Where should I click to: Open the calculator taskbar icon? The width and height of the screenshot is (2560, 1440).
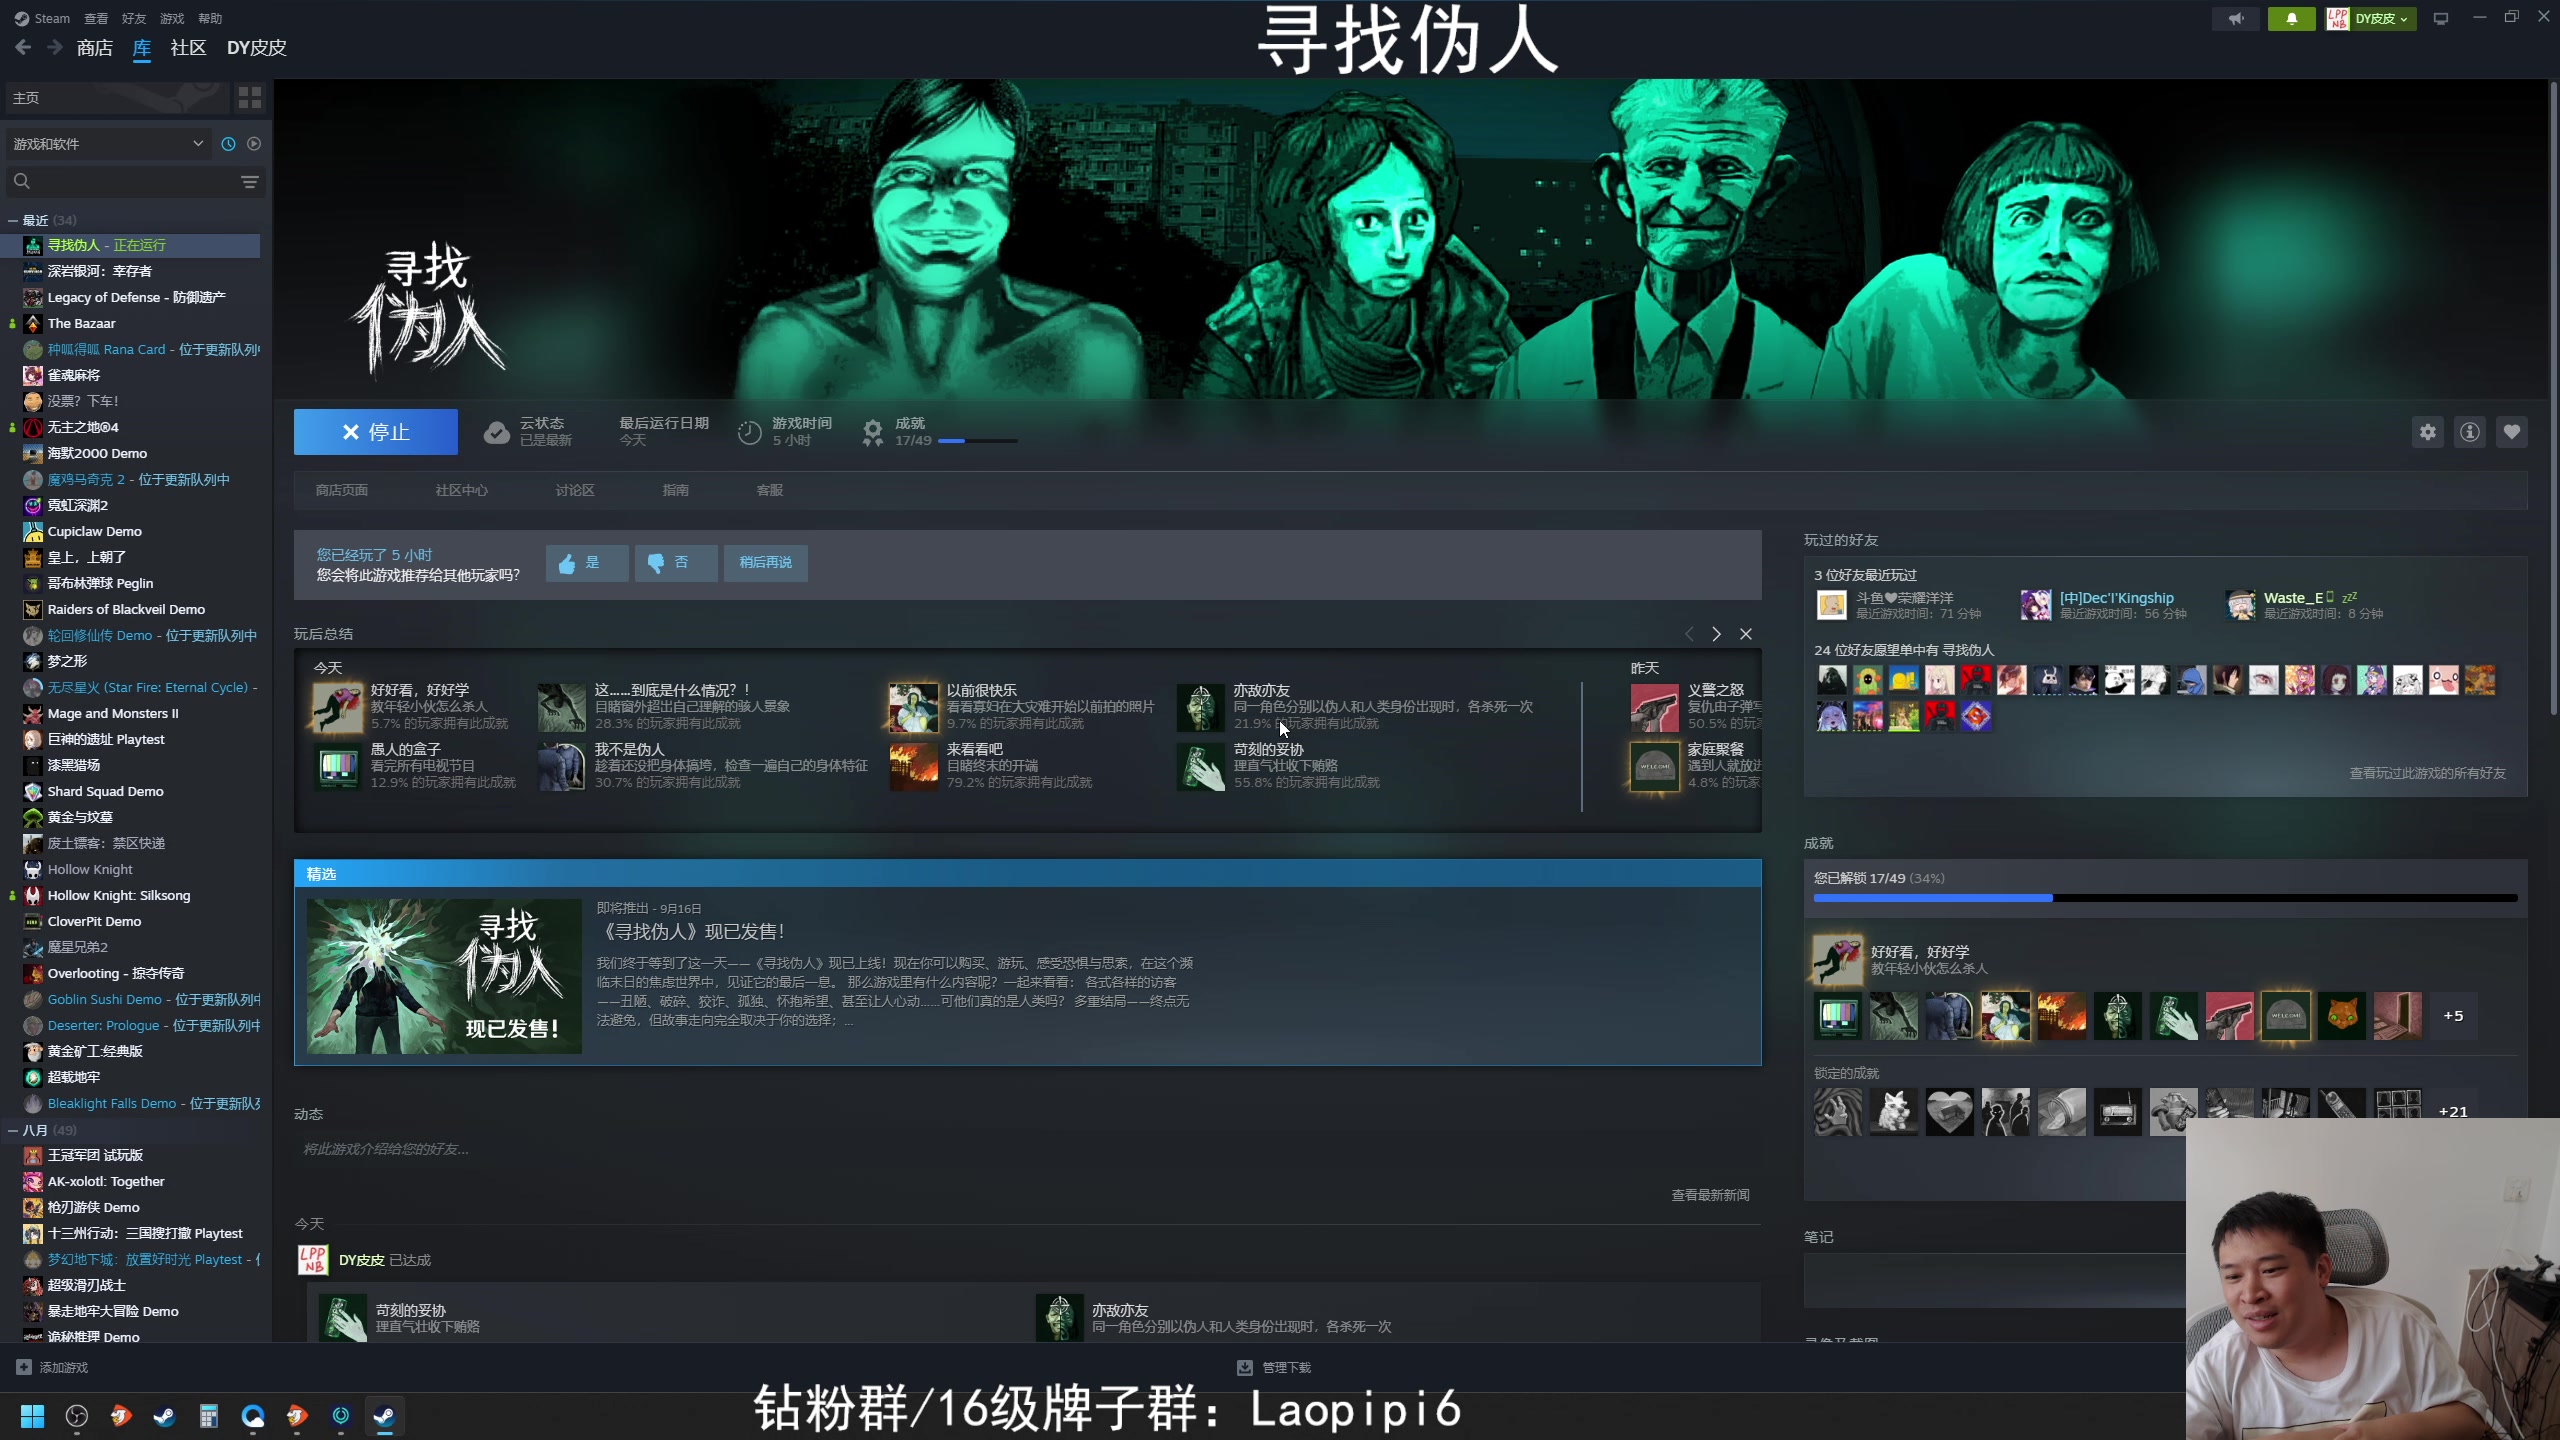tap(208, 1416)
